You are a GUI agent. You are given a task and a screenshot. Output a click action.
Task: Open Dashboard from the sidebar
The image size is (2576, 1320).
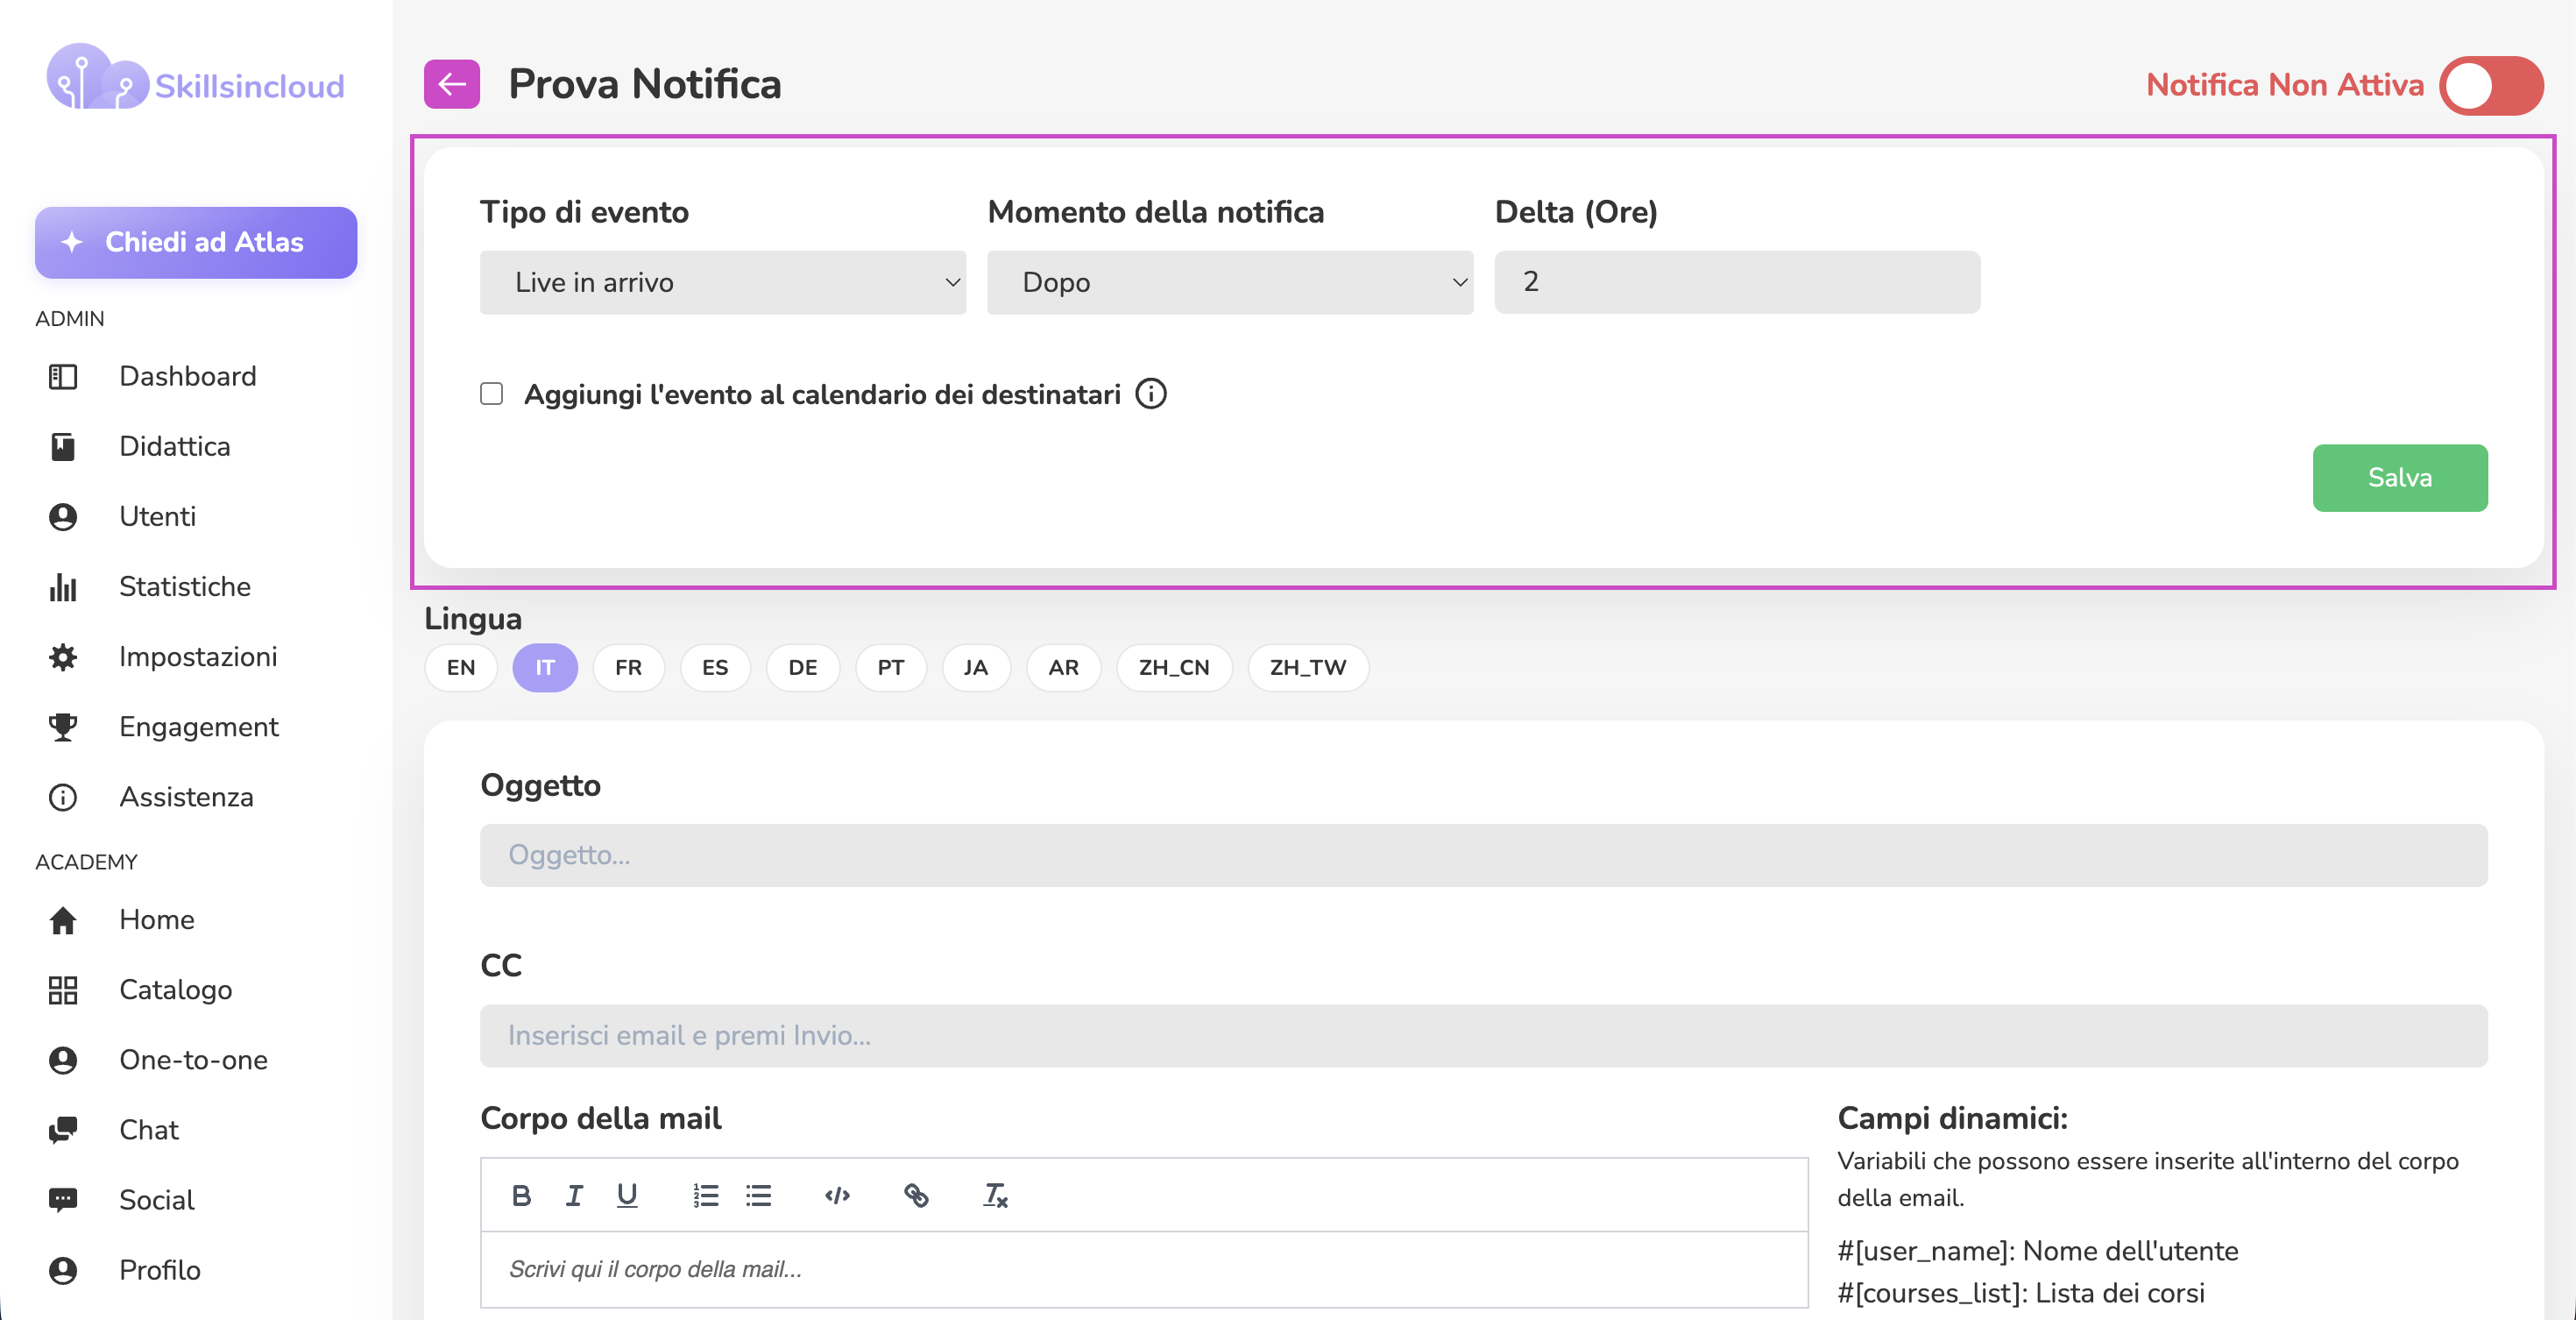(188, 376)
